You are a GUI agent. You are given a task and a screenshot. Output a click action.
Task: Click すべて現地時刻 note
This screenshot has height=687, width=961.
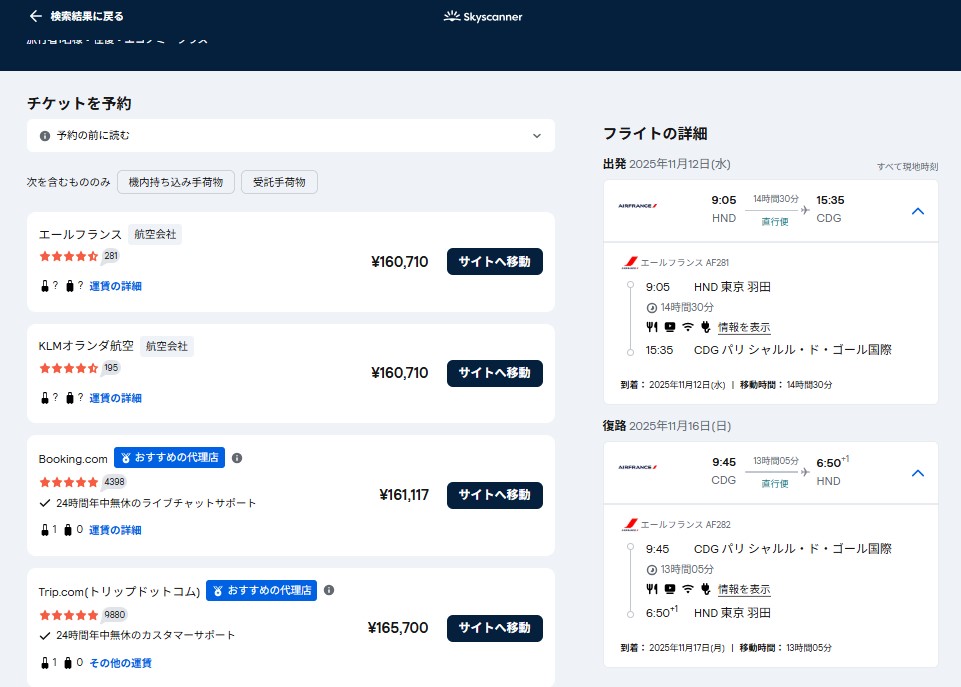(907, 167)
